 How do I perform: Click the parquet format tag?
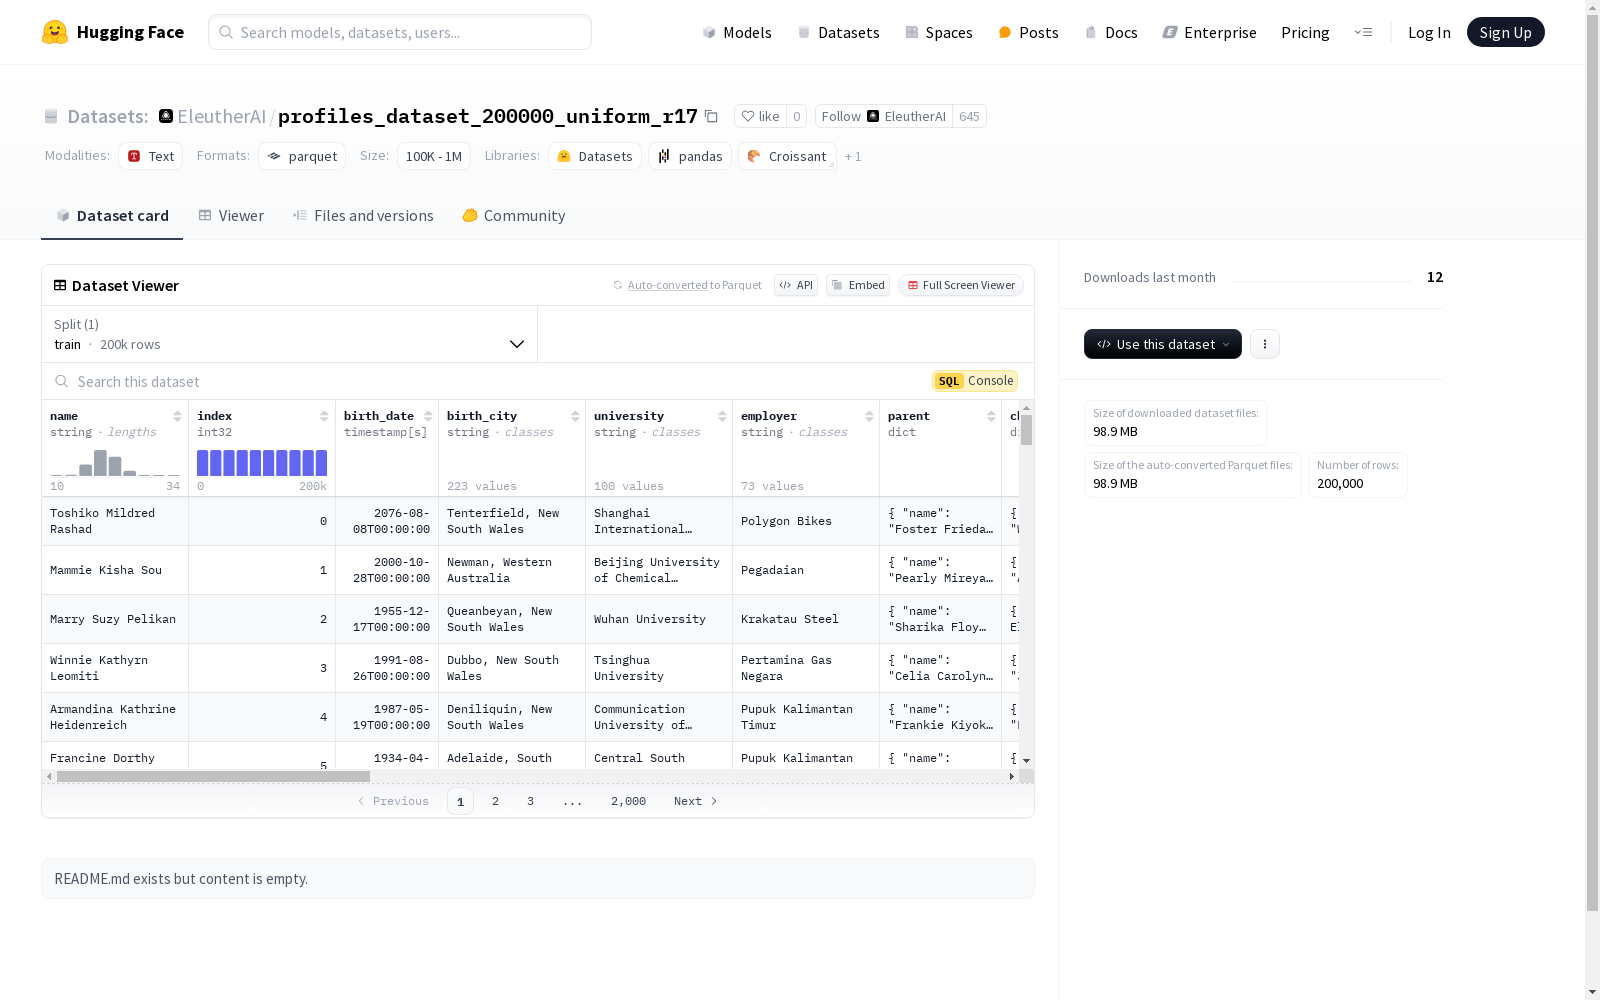[x=302, y=156]
